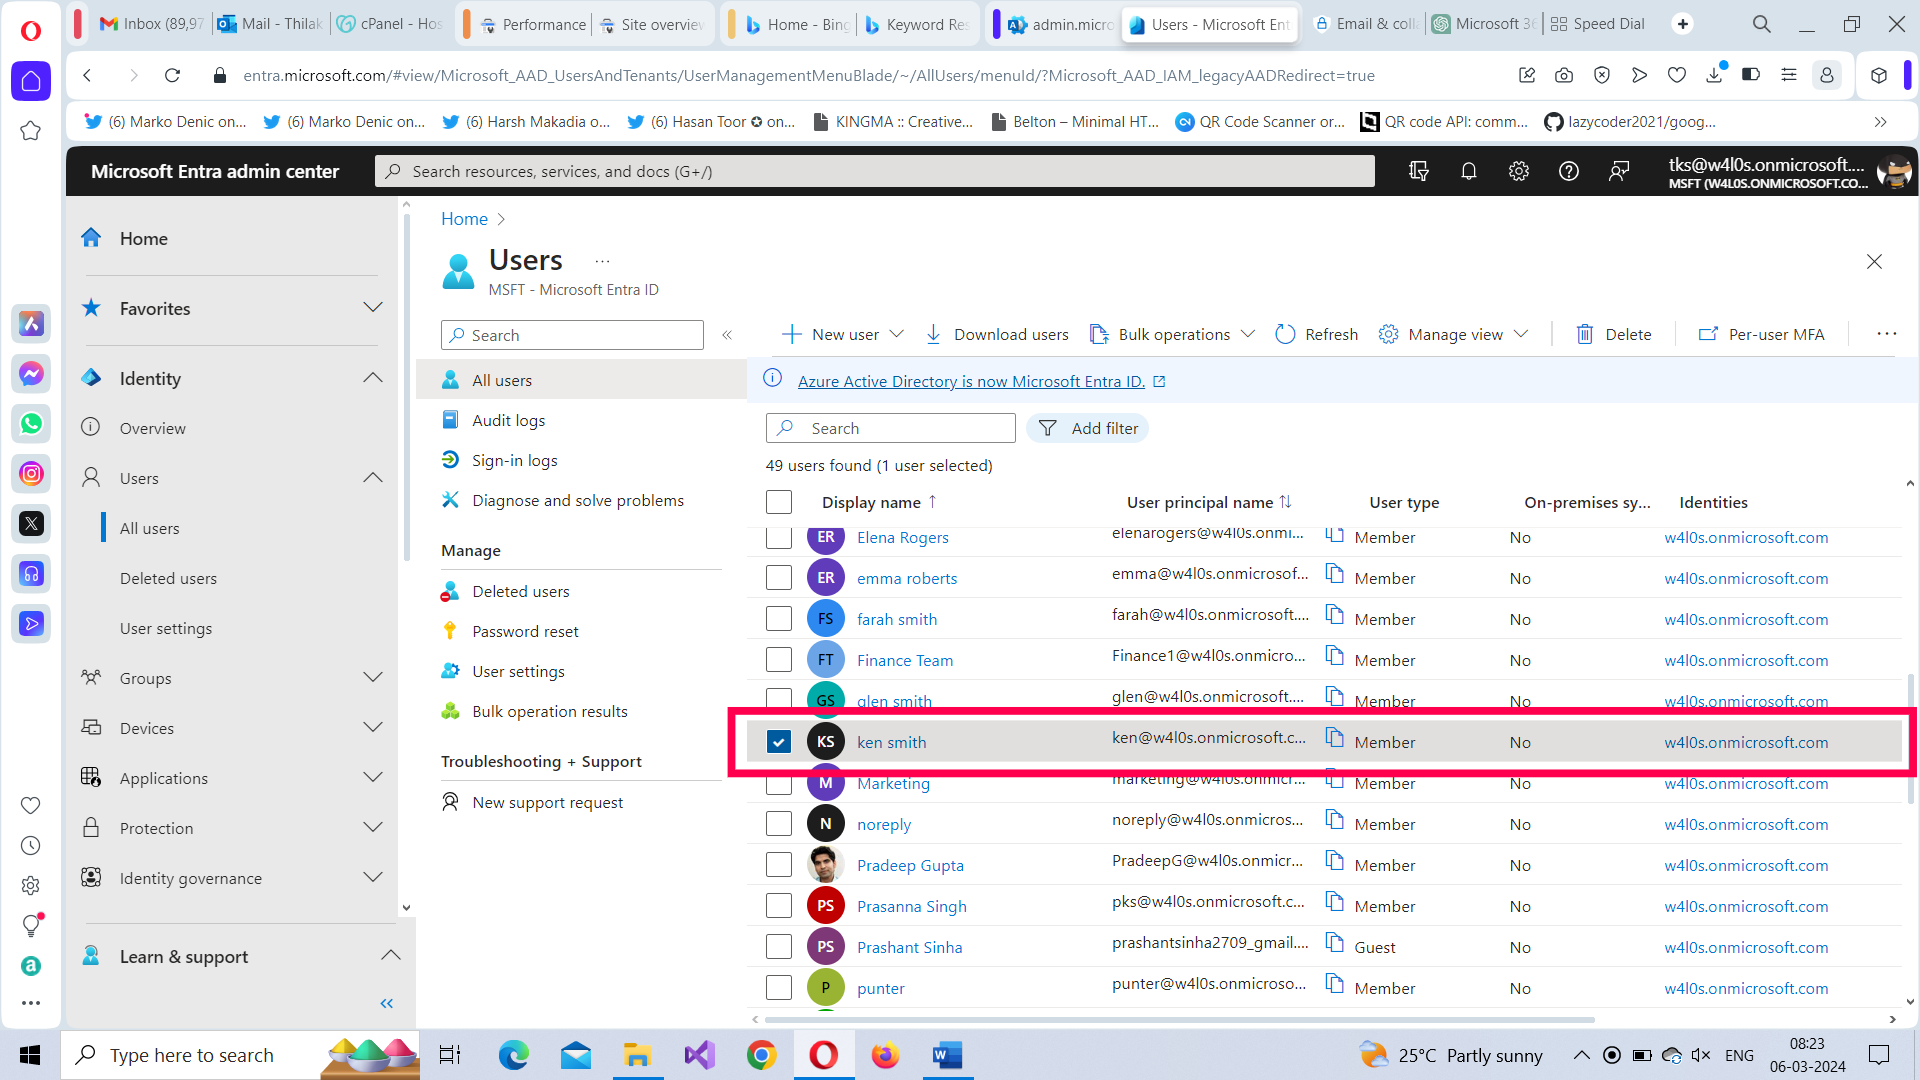Image resolution: width=1920 pixels, height=1080 pixels.
Task: Click the users list Search field
Action: point(891,428)
